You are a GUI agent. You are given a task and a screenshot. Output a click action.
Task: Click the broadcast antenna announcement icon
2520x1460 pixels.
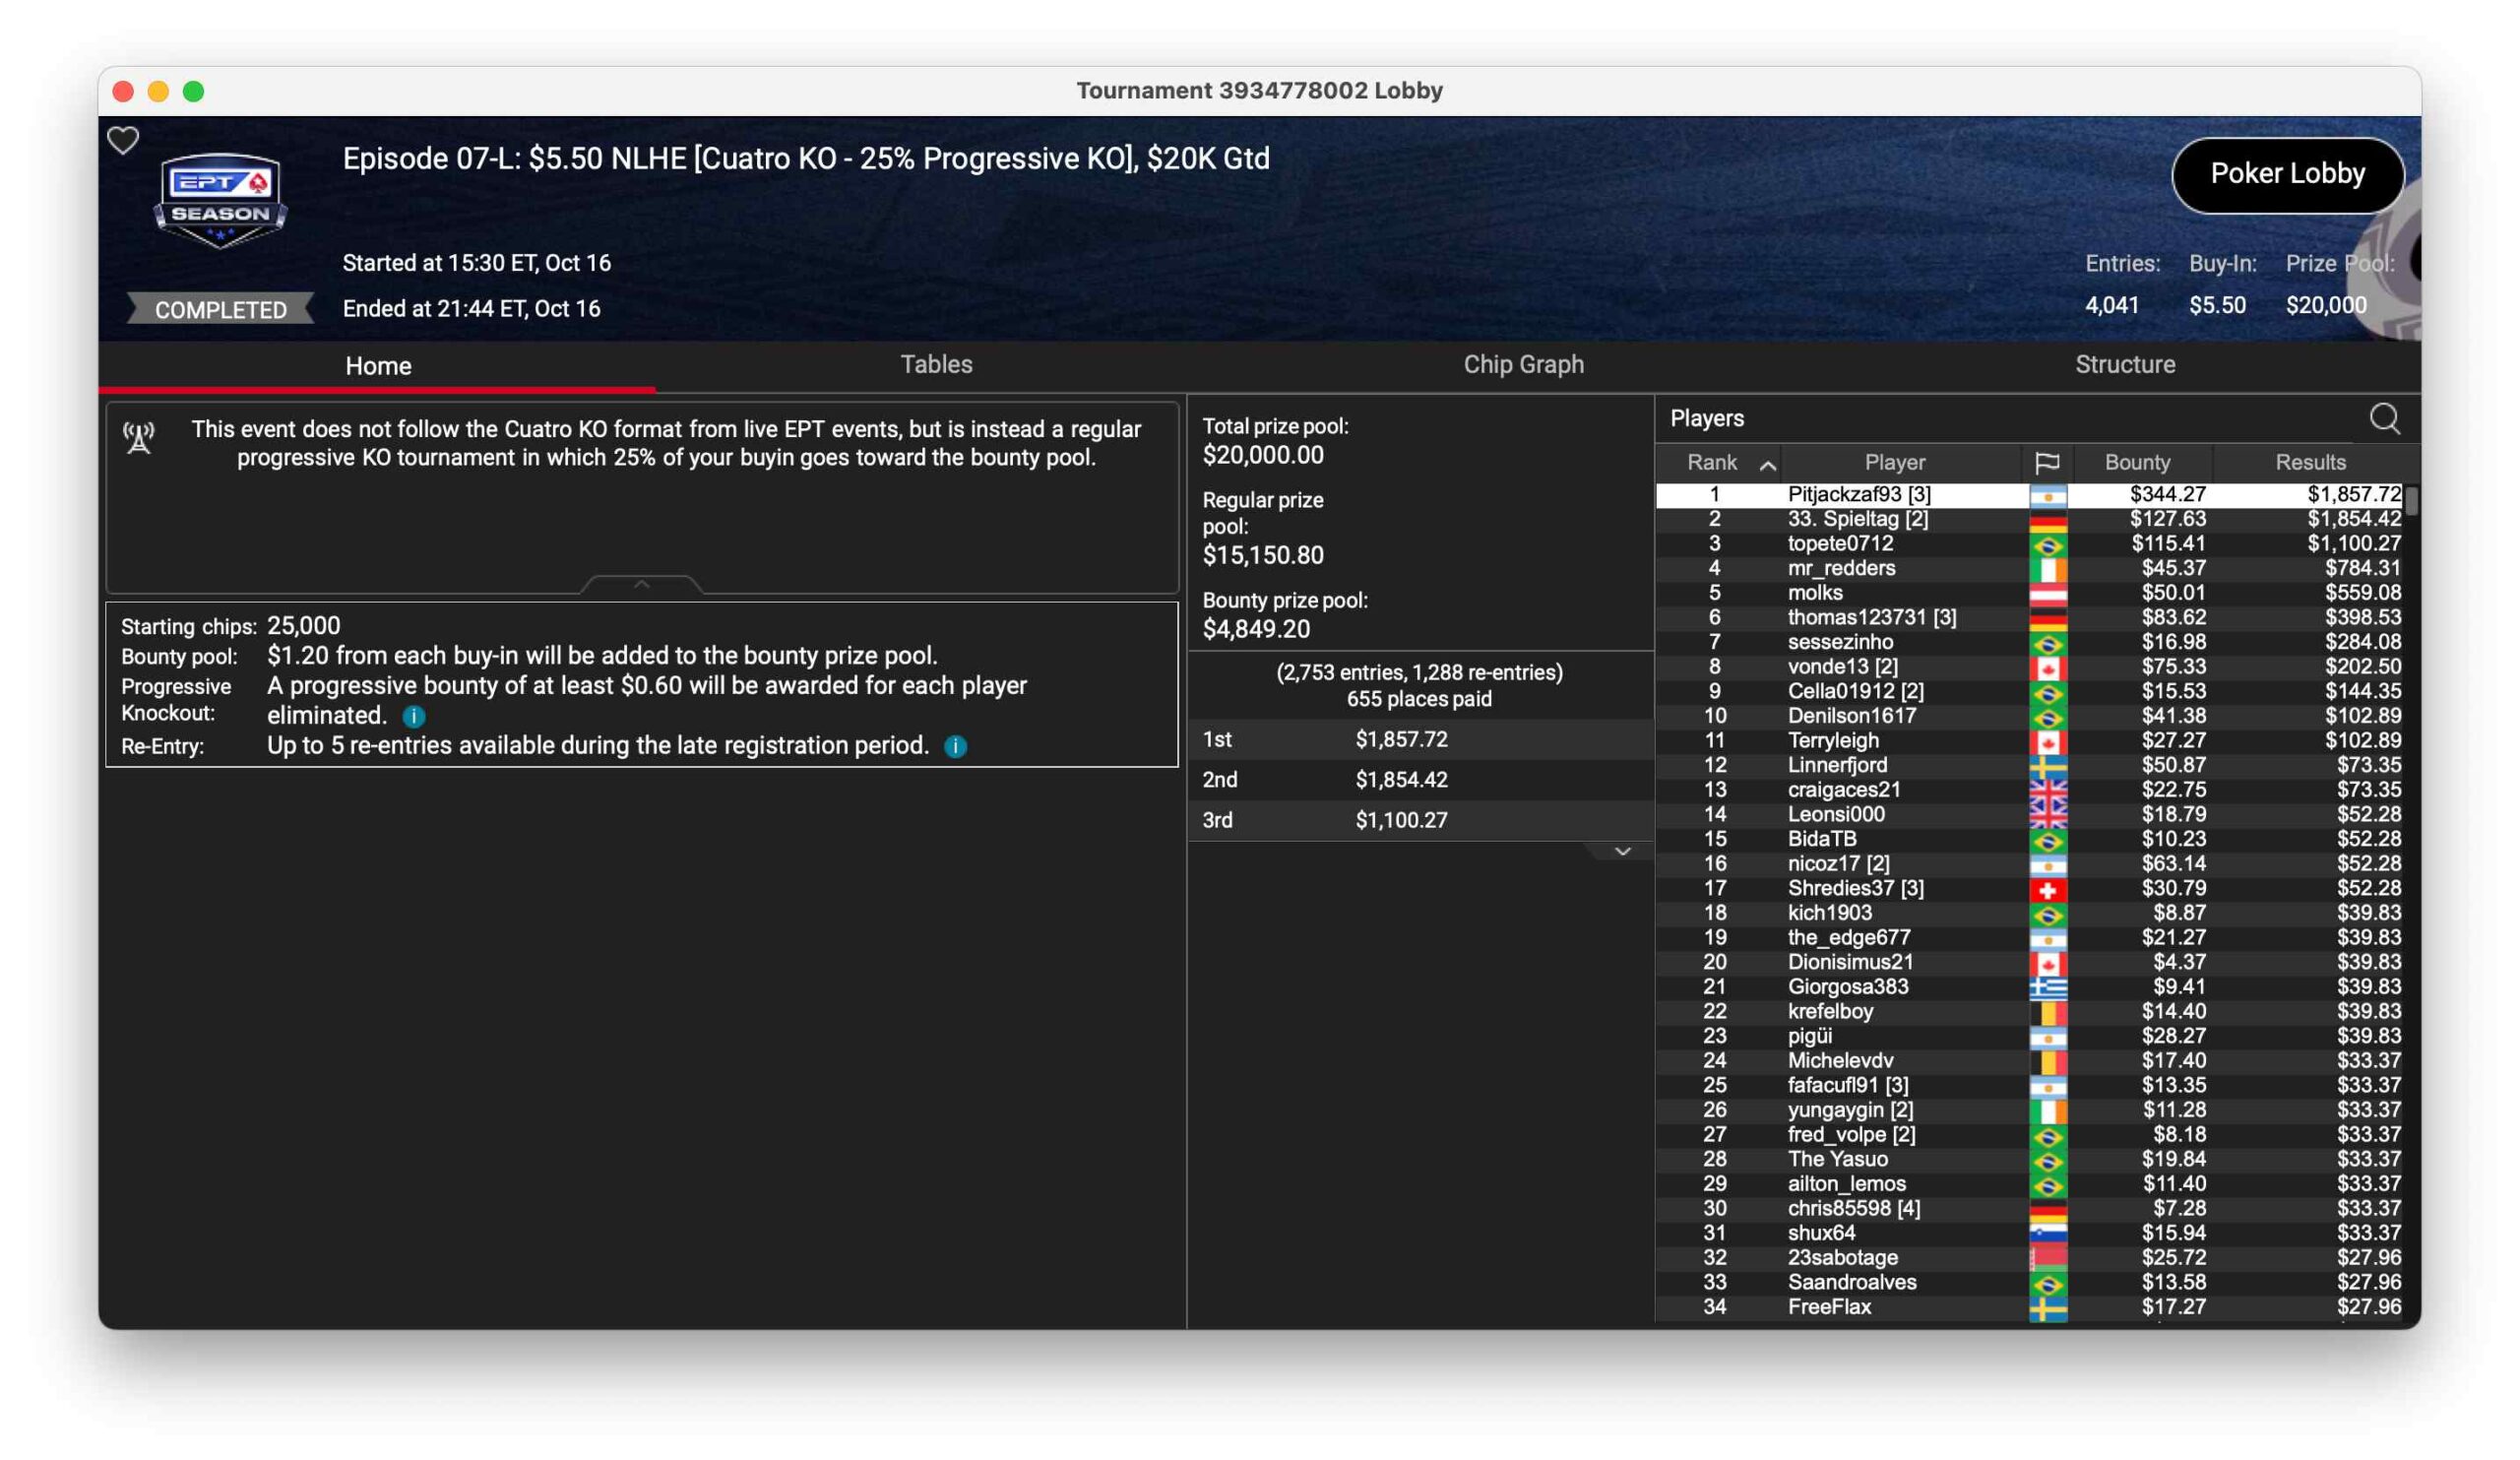139,437
